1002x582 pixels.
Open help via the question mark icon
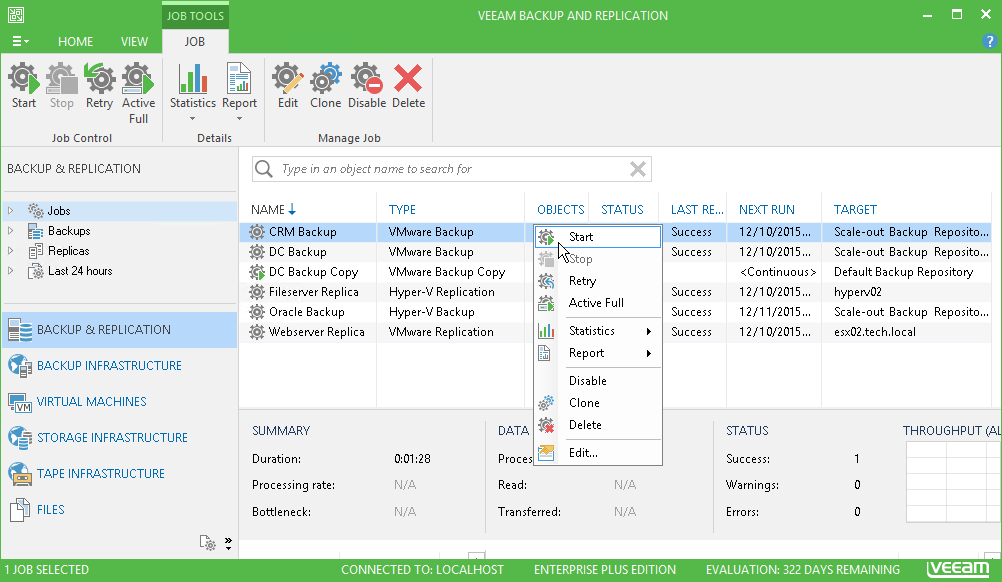[x=989, y=41]
